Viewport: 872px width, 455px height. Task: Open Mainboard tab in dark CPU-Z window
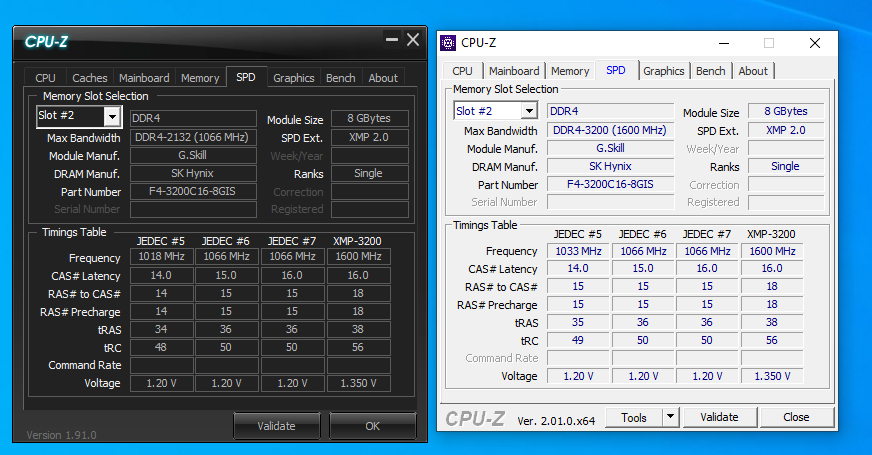pos(144,78)
